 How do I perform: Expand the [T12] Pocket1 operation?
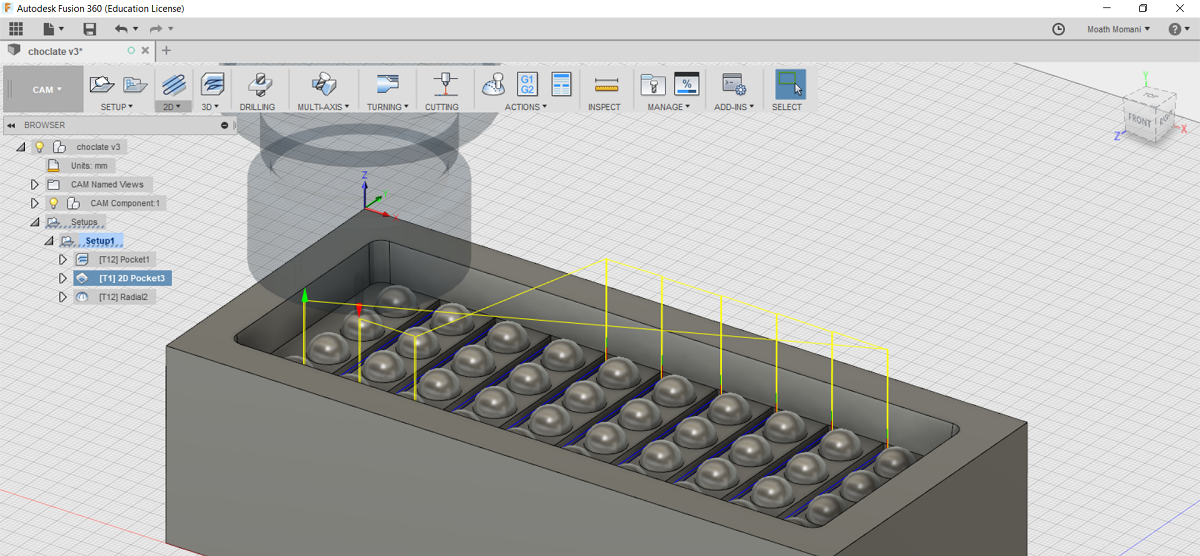[x=63, y=260]
